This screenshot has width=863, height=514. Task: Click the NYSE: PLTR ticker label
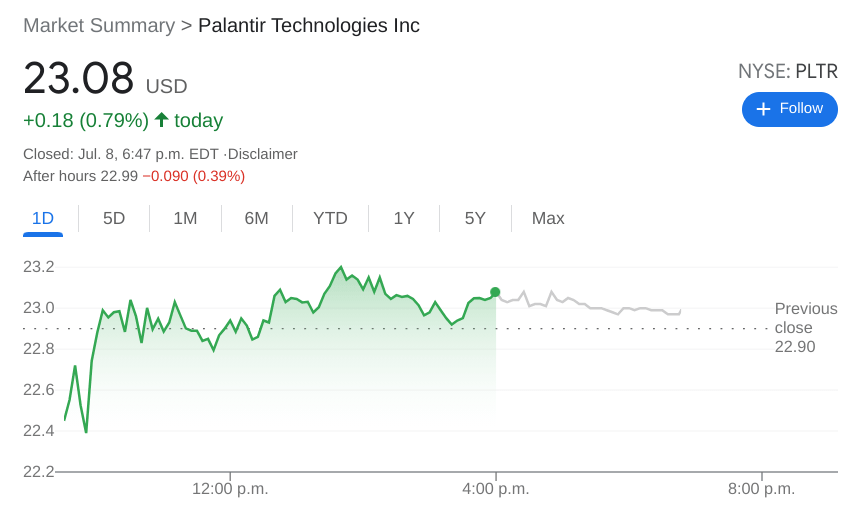(x=788, y=71)
